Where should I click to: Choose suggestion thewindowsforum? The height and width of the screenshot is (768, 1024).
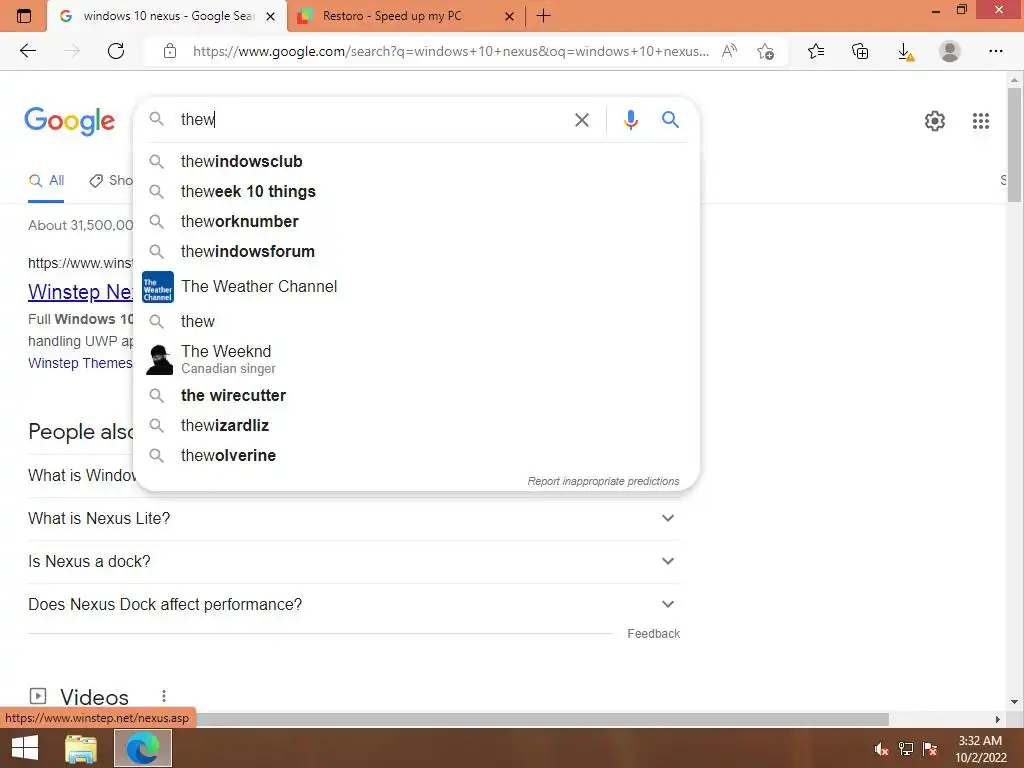(x=416, y=251)
